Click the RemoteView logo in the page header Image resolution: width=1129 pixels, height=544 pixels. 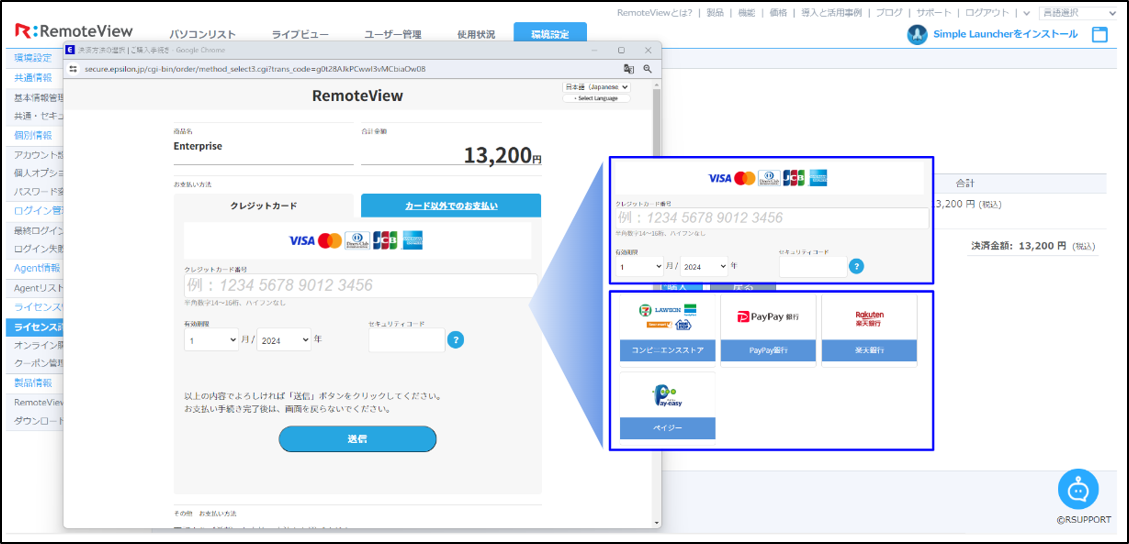pyautogui.click(x=74, y=32)
